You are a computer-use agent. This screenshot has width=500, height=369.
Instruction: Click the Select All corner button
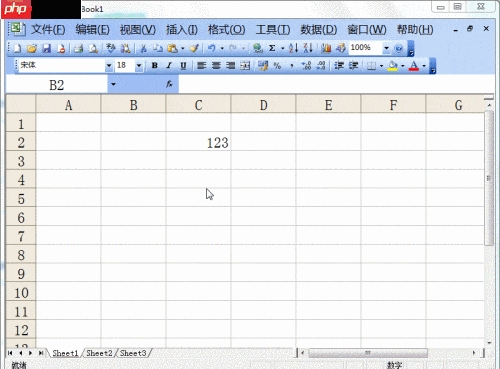(21, 104)
